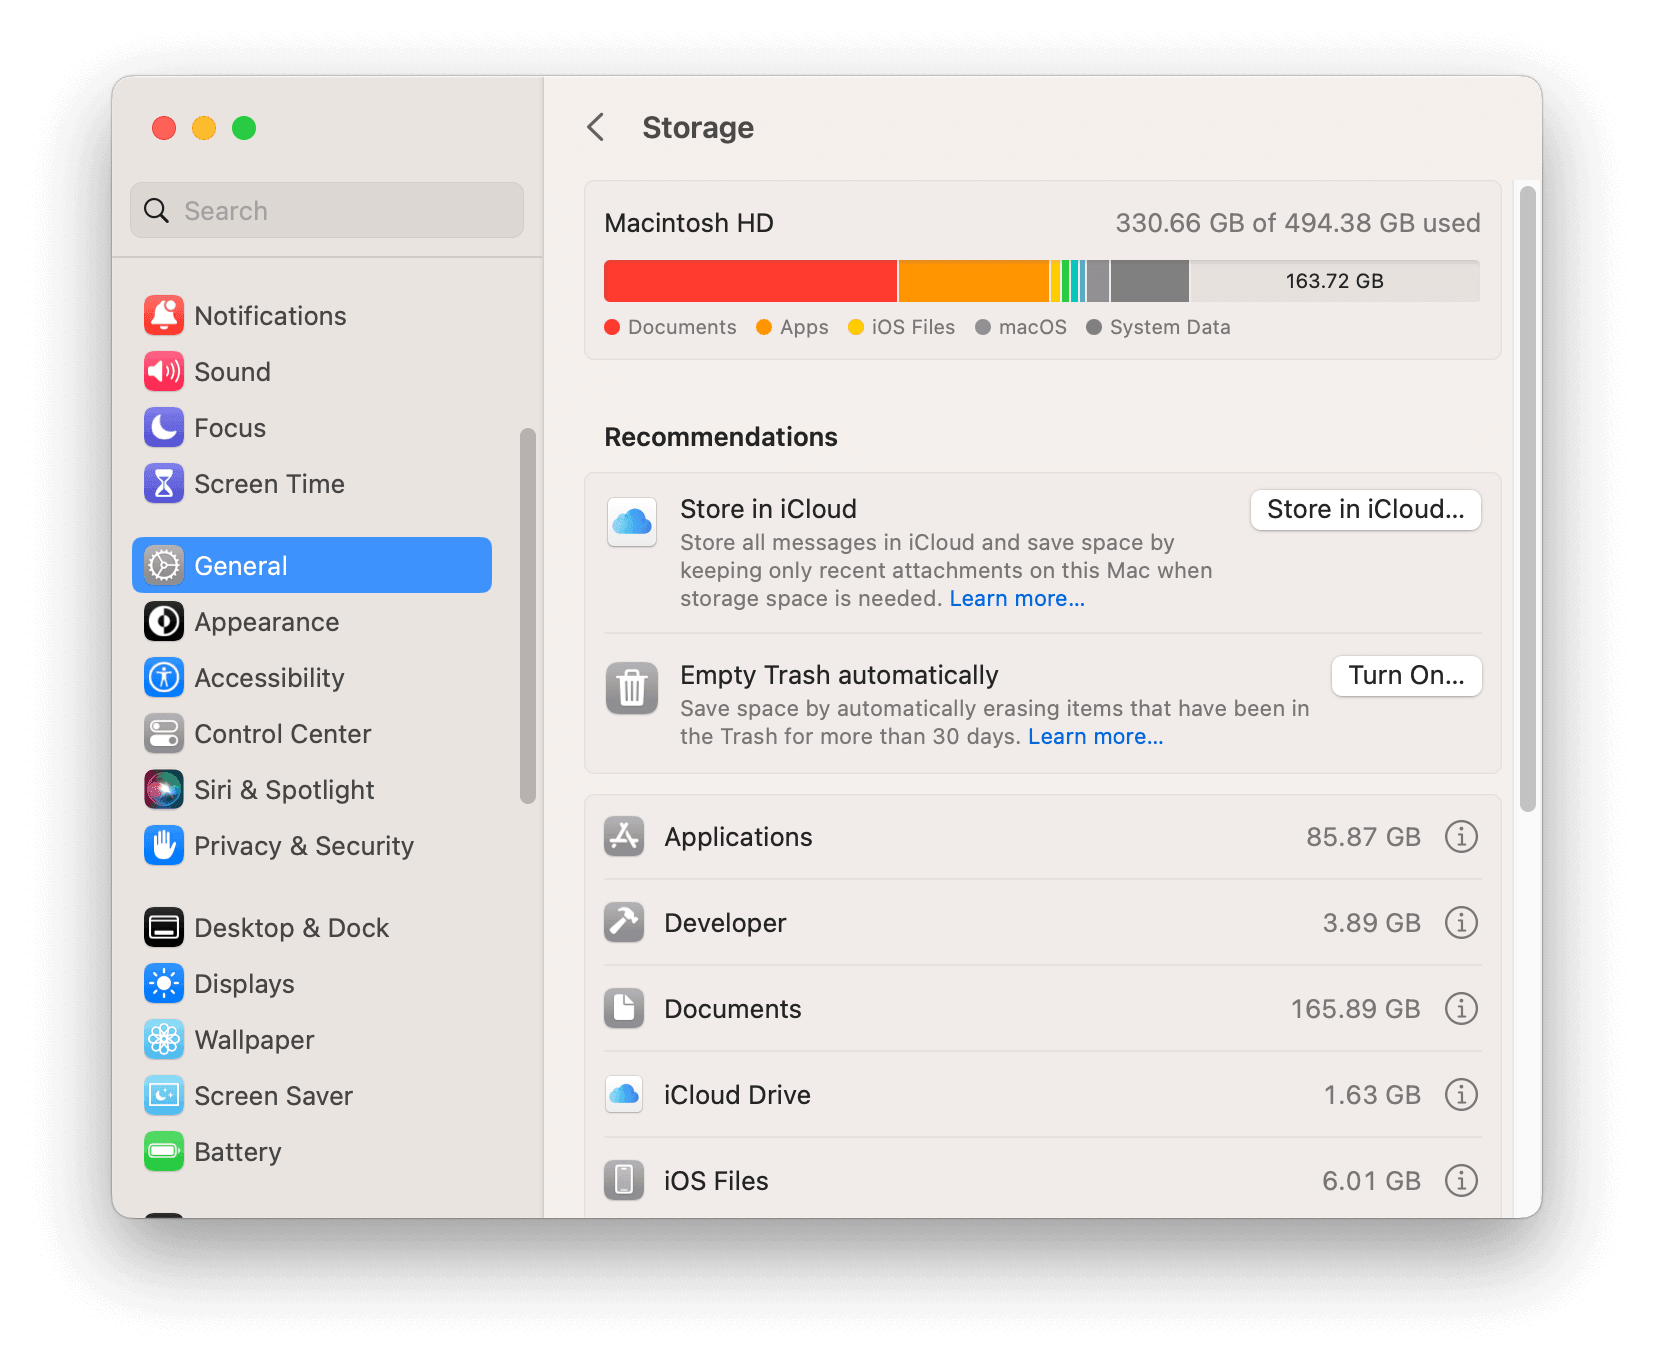This screenshot has width=1654, height=1366.
Task: Select Privacy & Security in the sidebar
Action: [x=303, y=846]
